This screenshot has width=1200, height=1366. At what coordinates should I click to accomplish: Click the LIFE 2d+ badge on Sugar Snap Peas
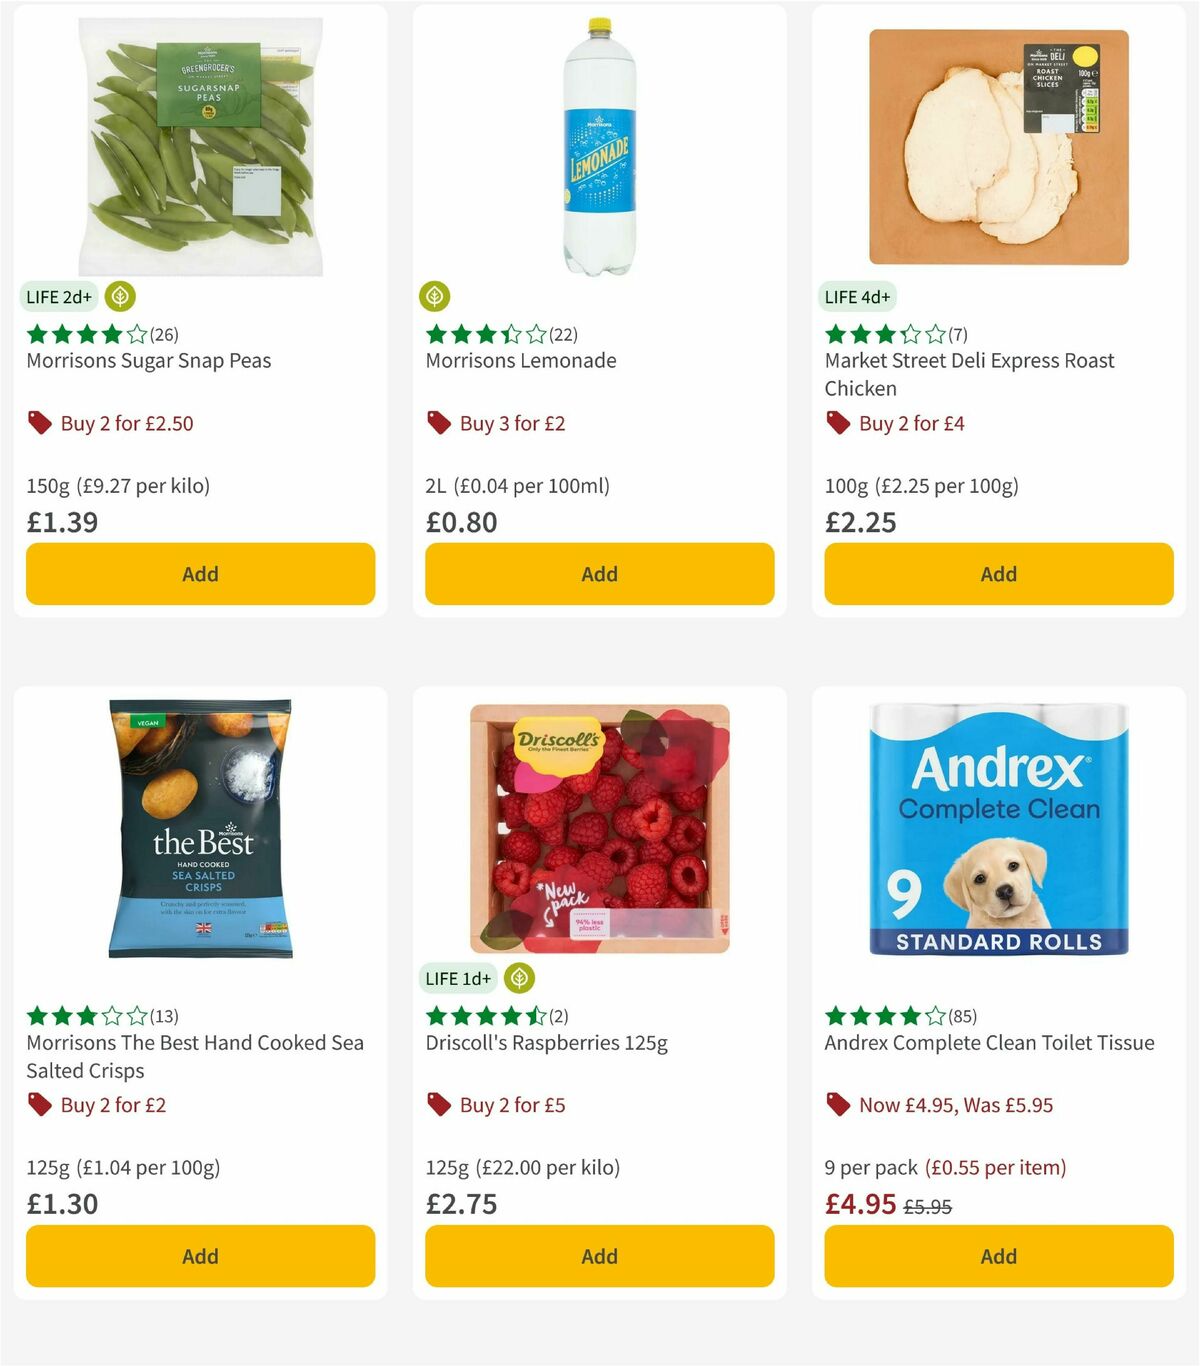[x=58, y=296]
